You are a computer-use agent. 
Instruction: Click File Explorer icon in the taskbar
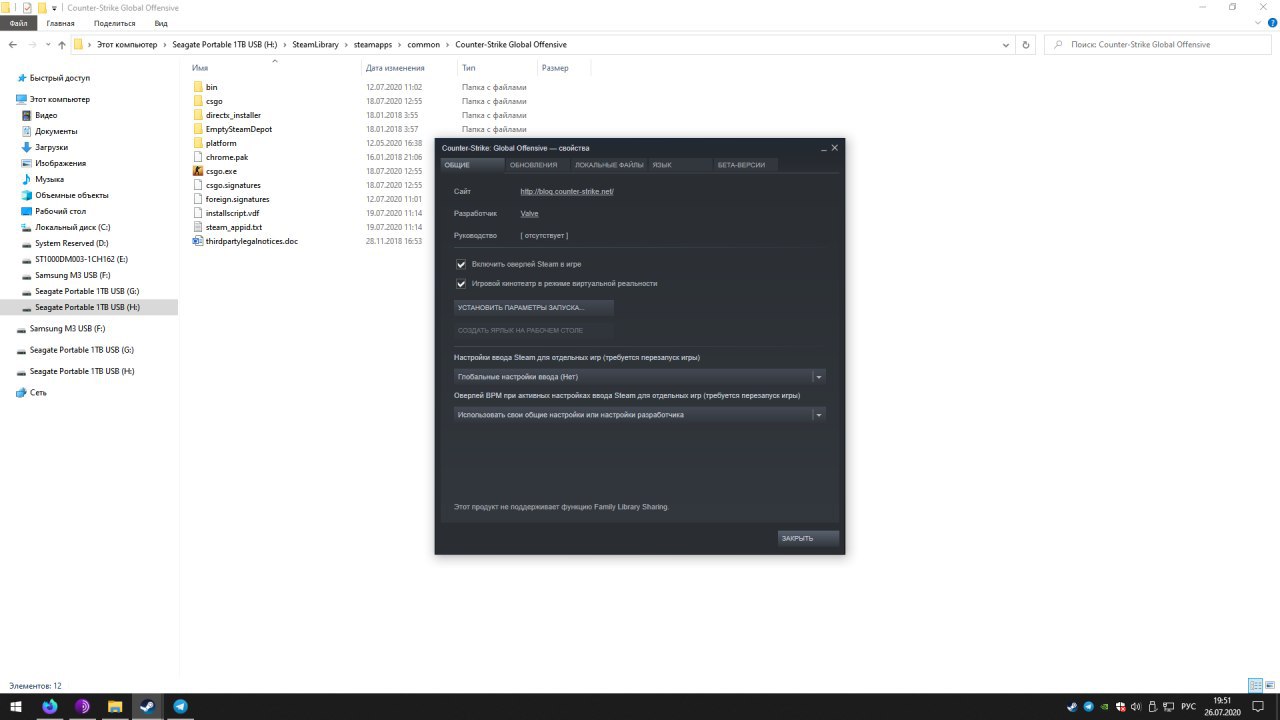point(115,706)
